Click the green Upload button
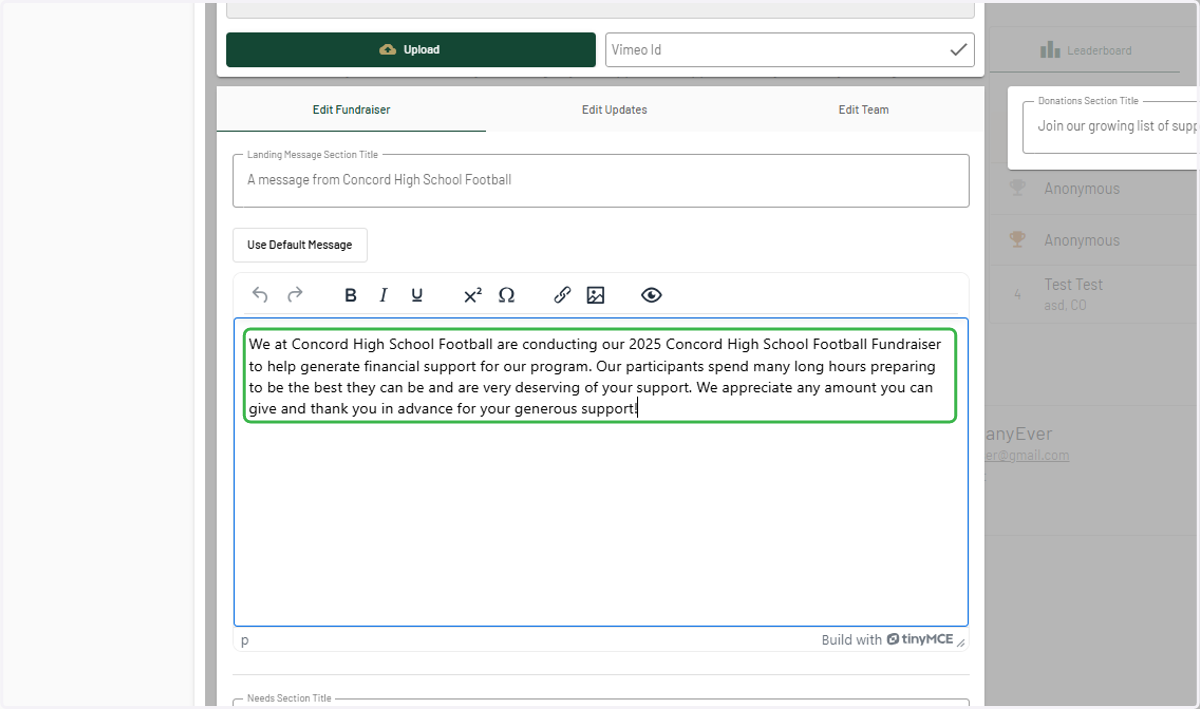Image resolution: width=1200 pixels, height=709 pixels. pyautogui.click(x=410, y=50)
